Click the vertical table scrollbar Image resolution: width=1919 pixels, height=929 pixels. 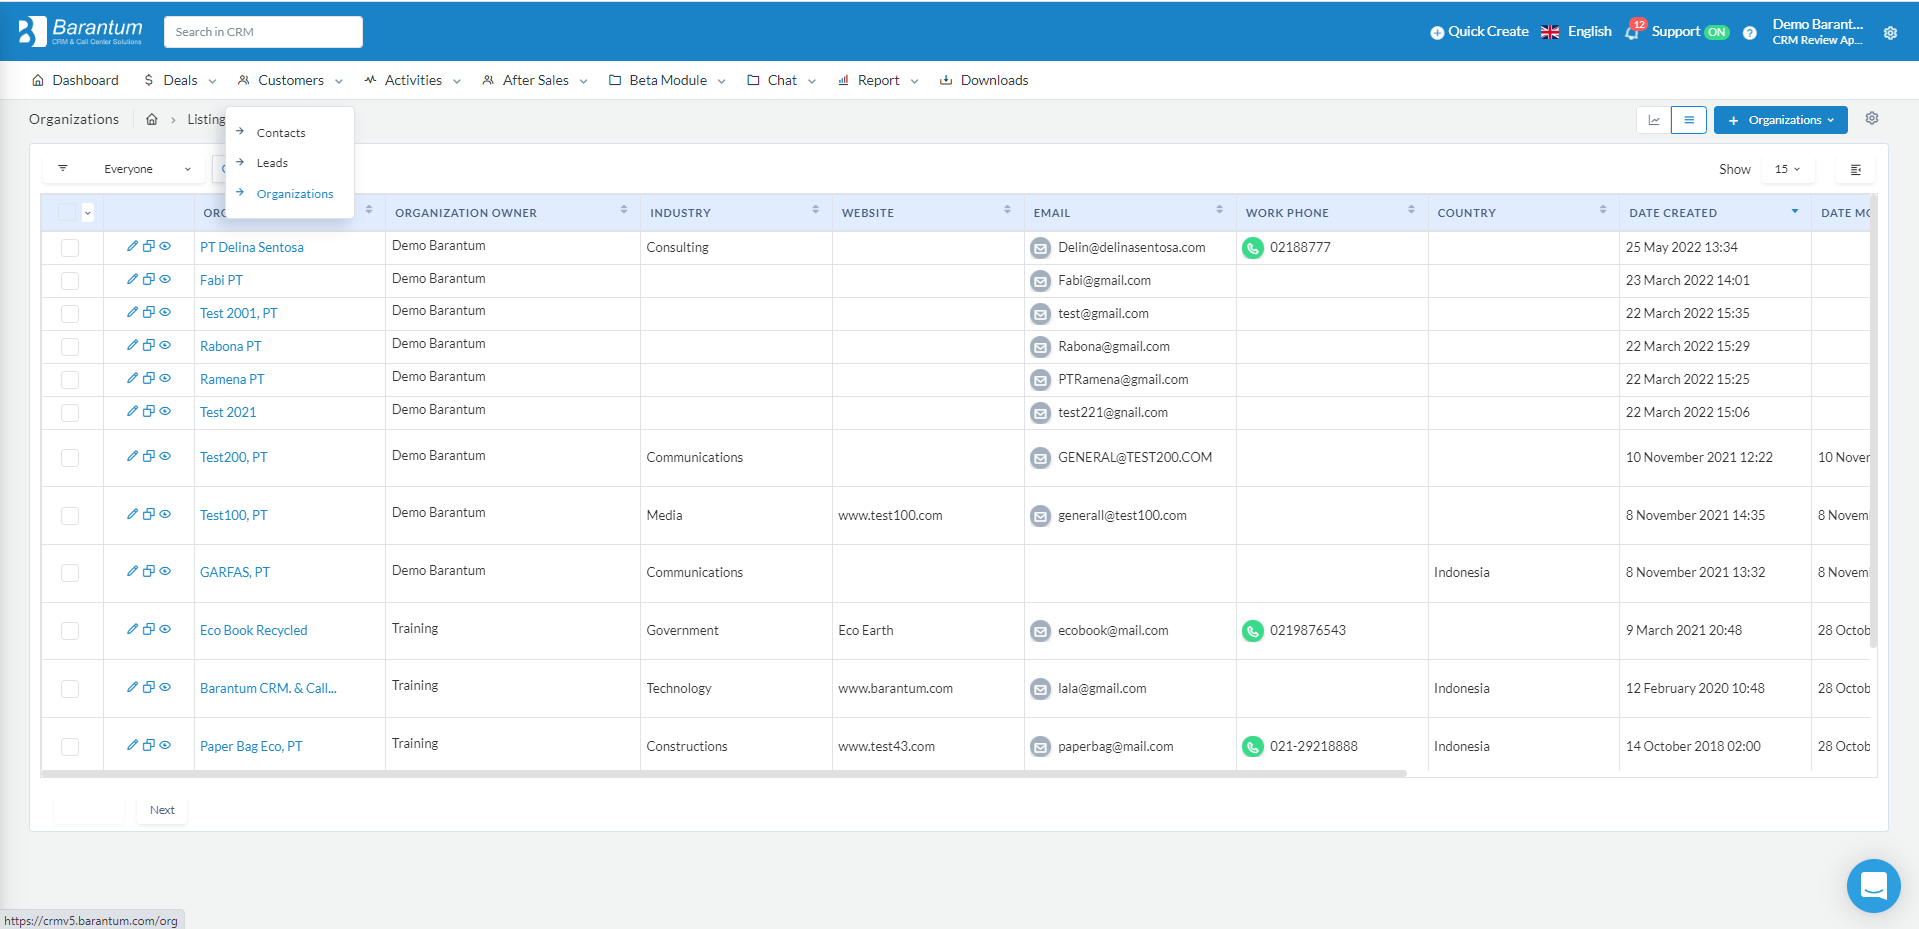point(1873,420)
